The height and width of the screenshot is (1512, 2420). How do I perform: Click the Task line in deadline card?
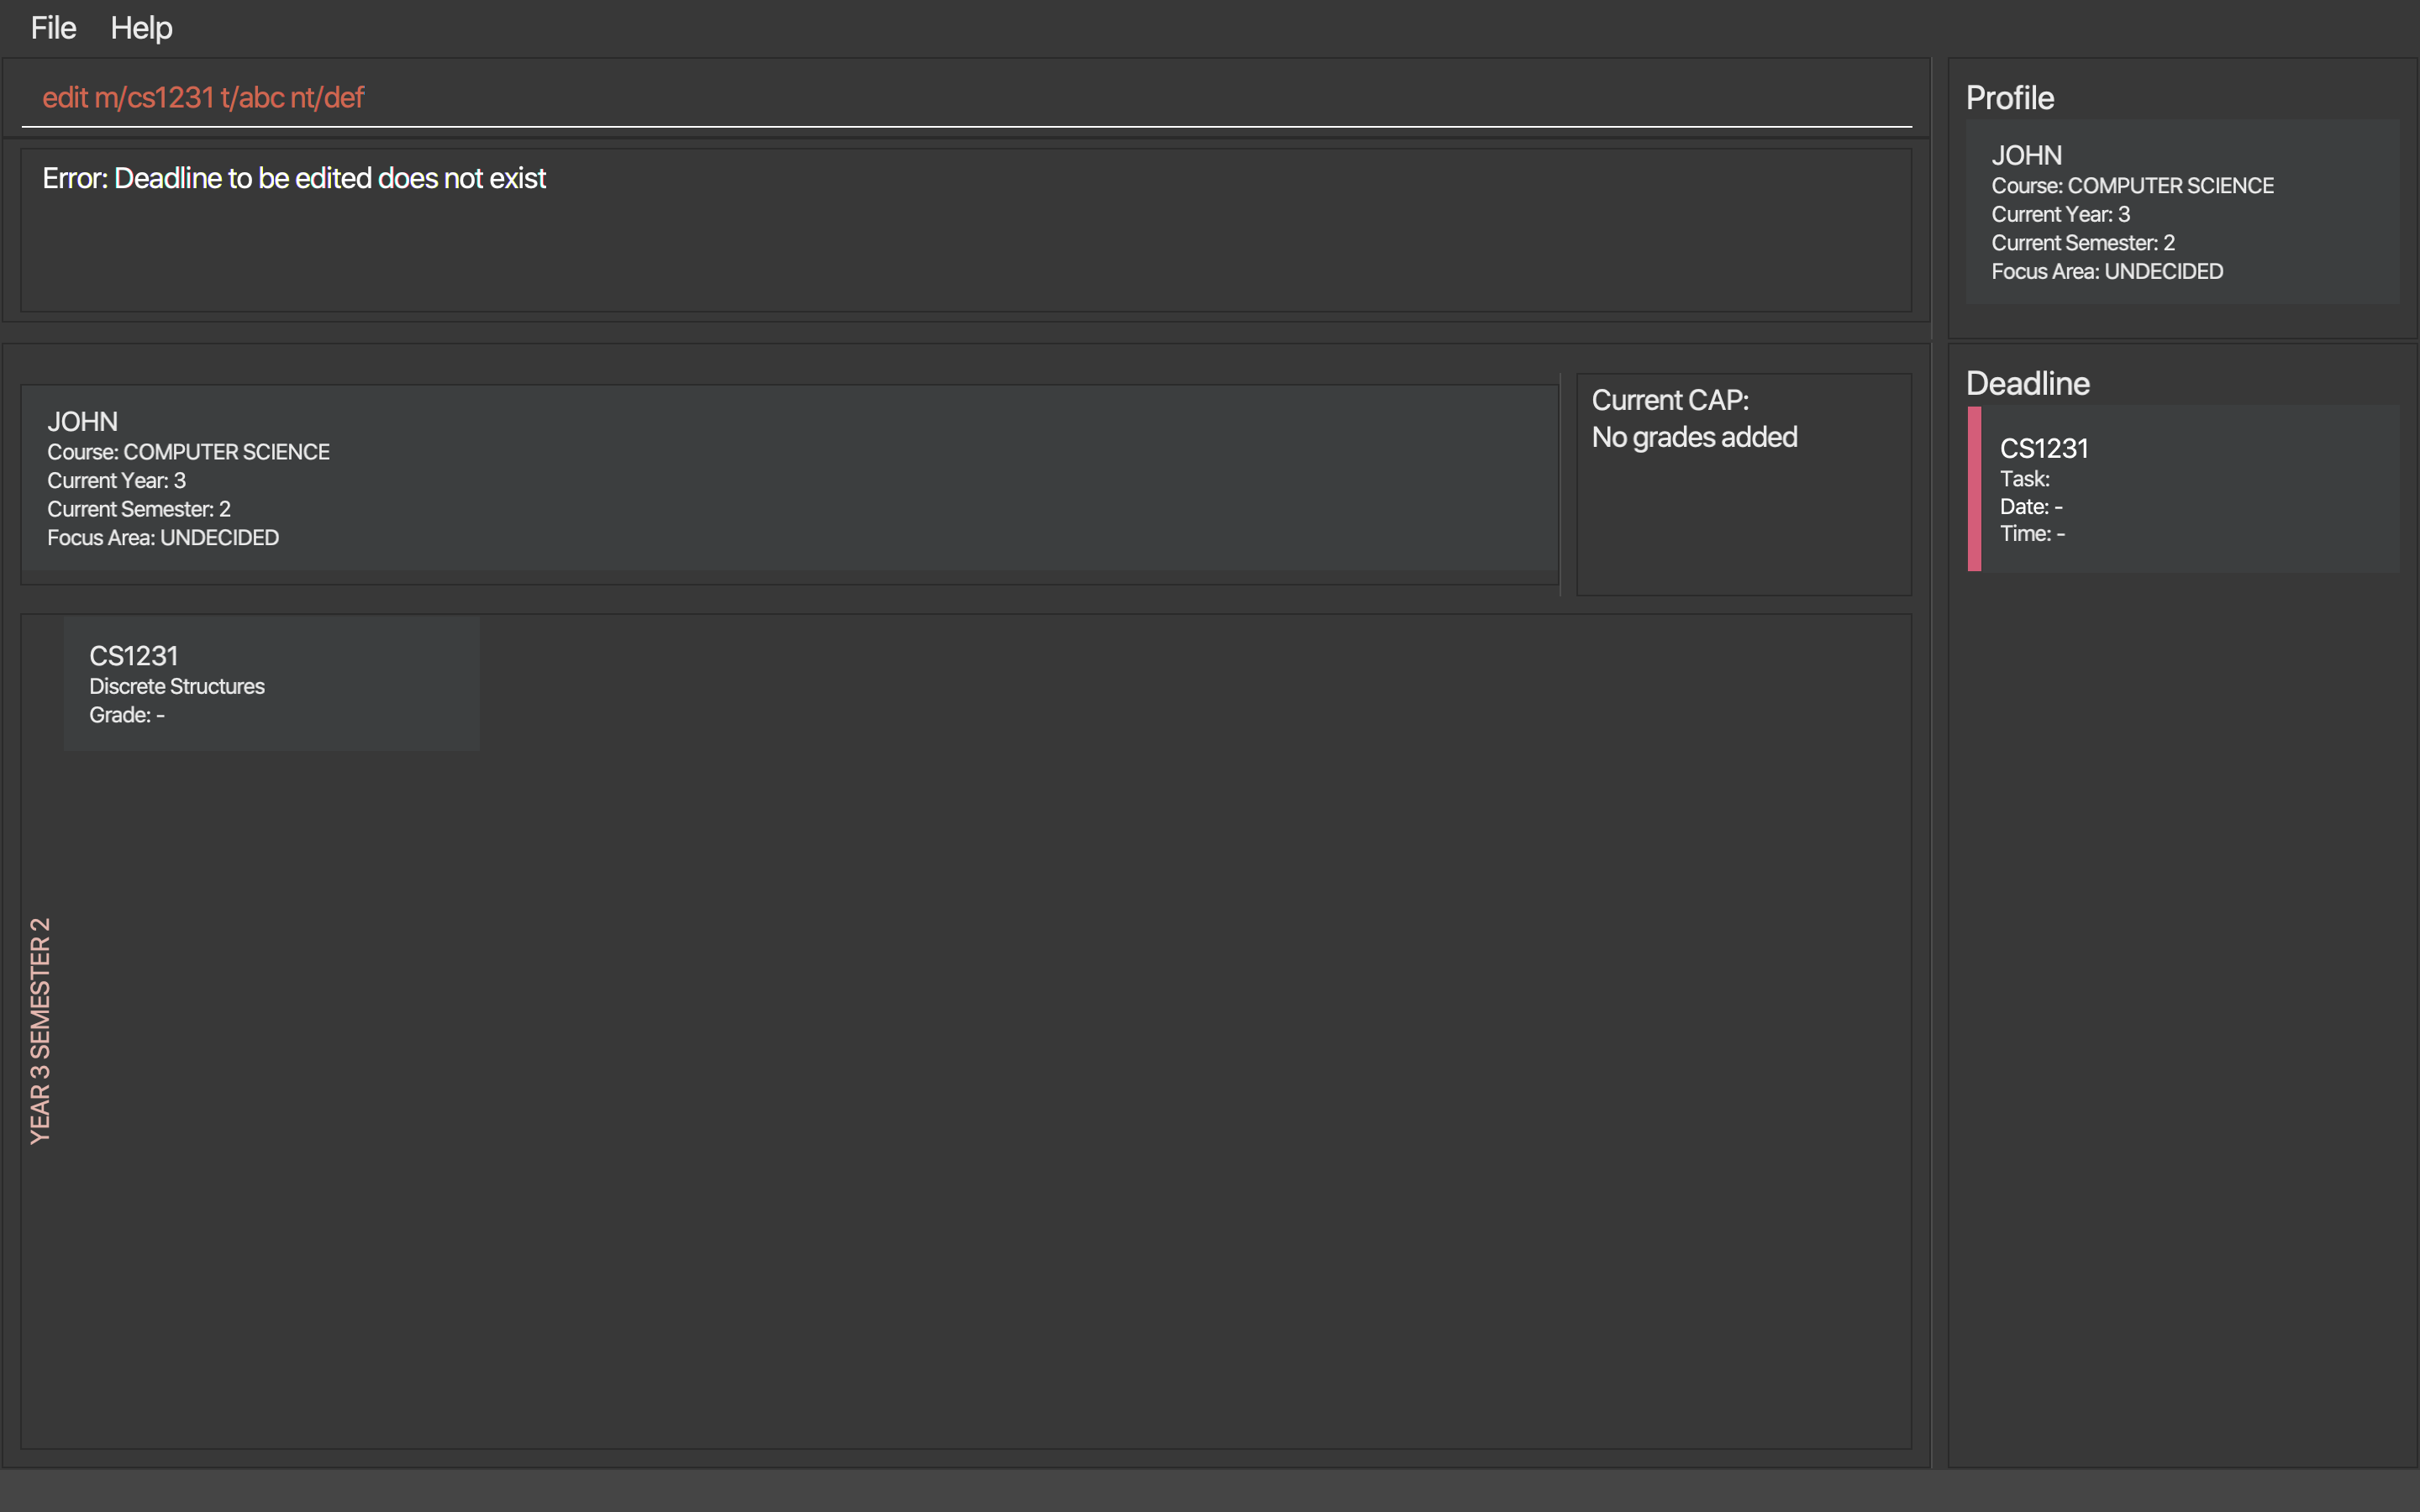coord(2024,479)
